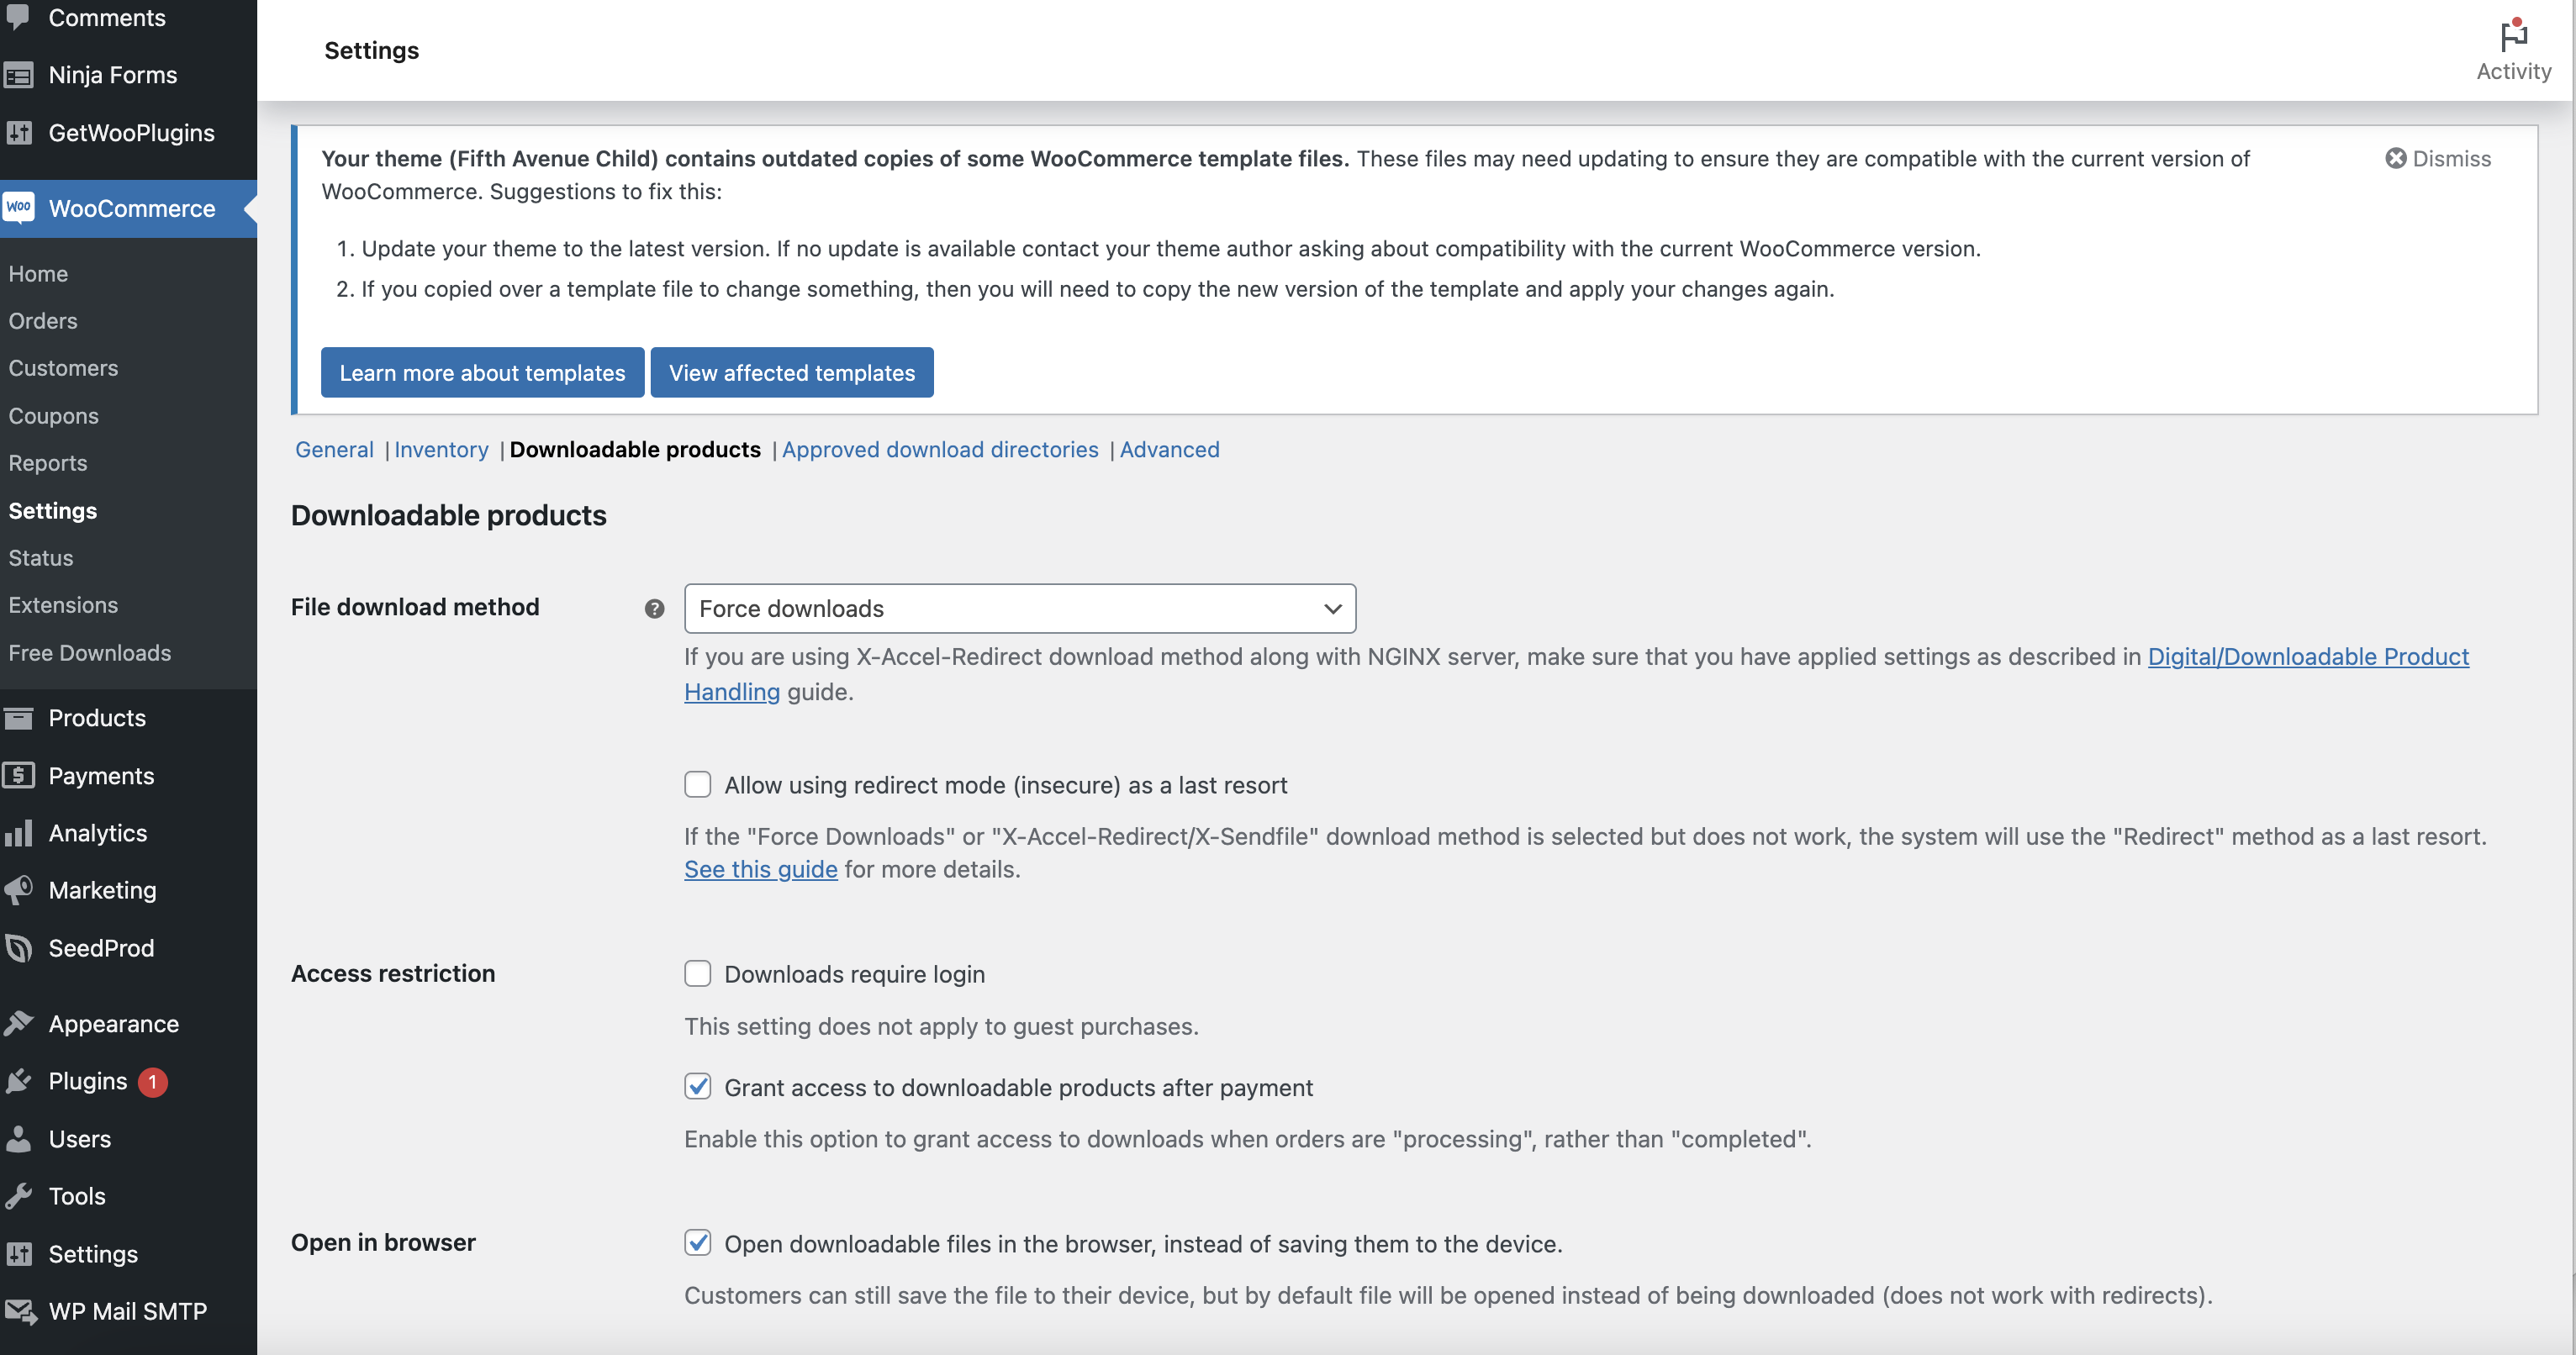Open the Advanced sub-tab
This screenshot has height=1355, width=2576.
click(1169, 449)
